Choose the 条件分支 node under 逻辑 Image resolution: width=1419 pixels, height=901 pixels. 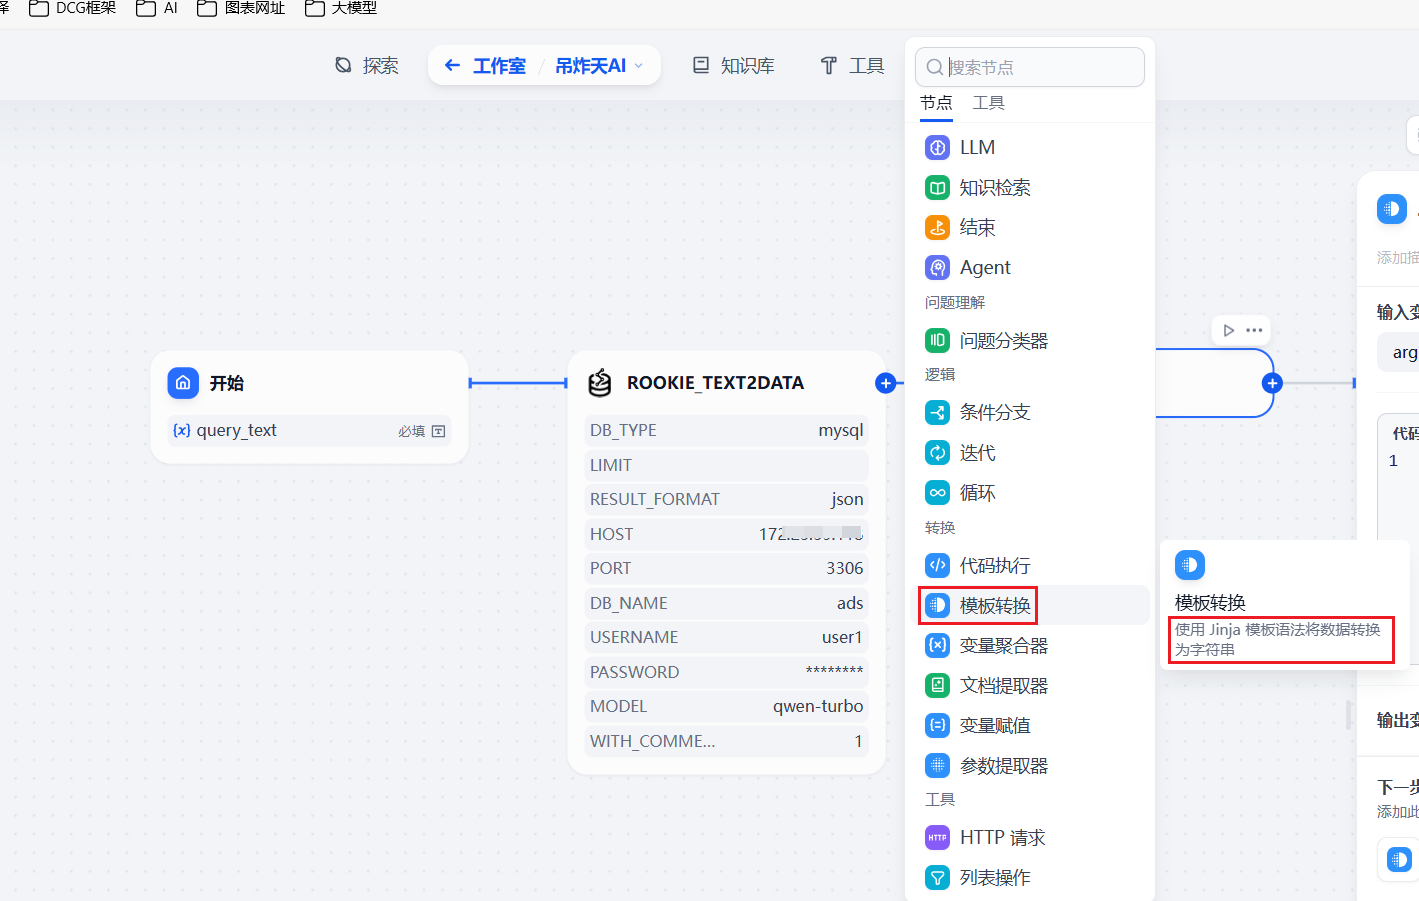1002,411
